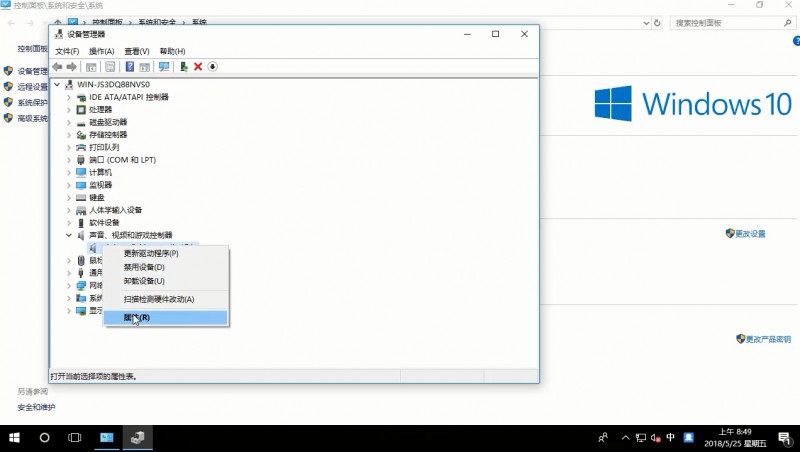Click the status bar text 打开当前选择项的属性表

93,376
